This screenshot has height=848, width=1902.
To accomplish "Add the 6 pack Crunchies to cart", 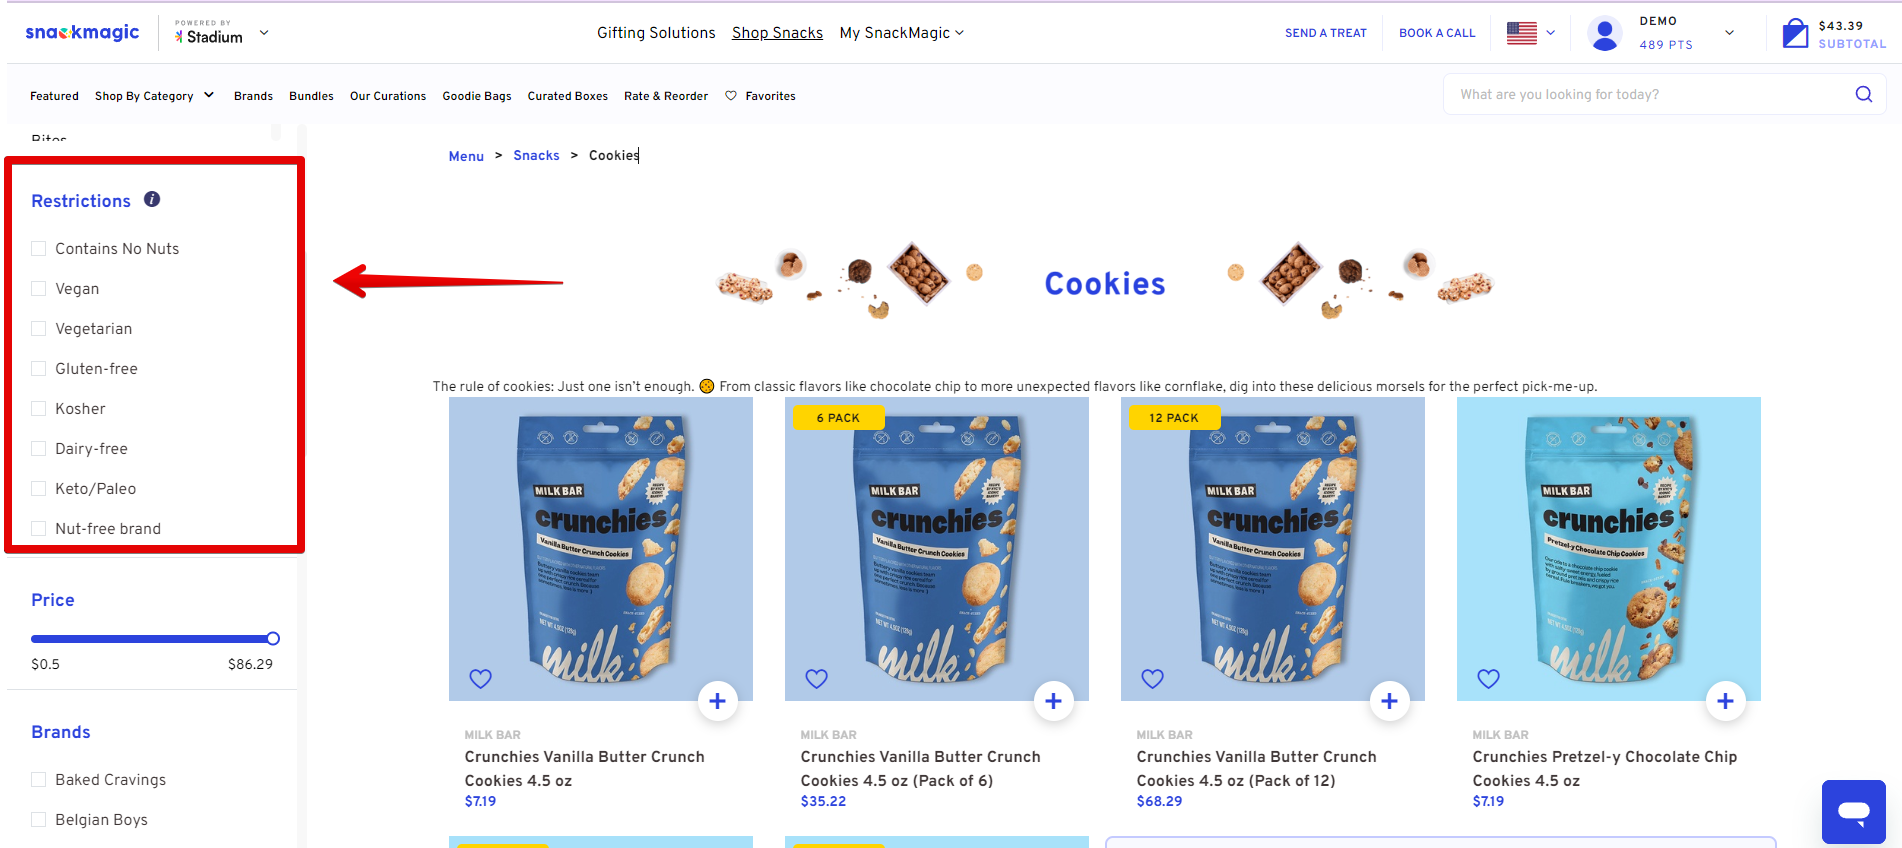I will pyautogui.click(x=1053, y=701).
